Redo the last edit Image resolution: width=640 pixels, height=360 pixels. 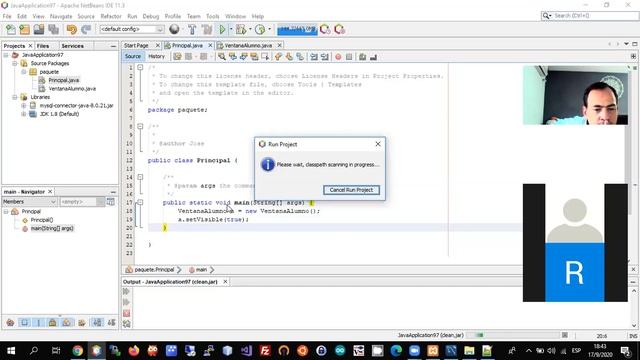[86, 29]
